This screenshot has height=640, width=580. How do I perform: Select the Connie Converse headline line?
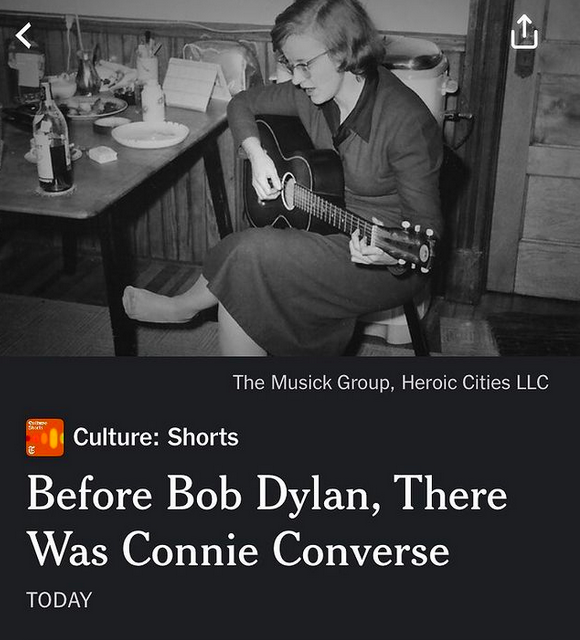pyautogui.click(x=238, y=549)
